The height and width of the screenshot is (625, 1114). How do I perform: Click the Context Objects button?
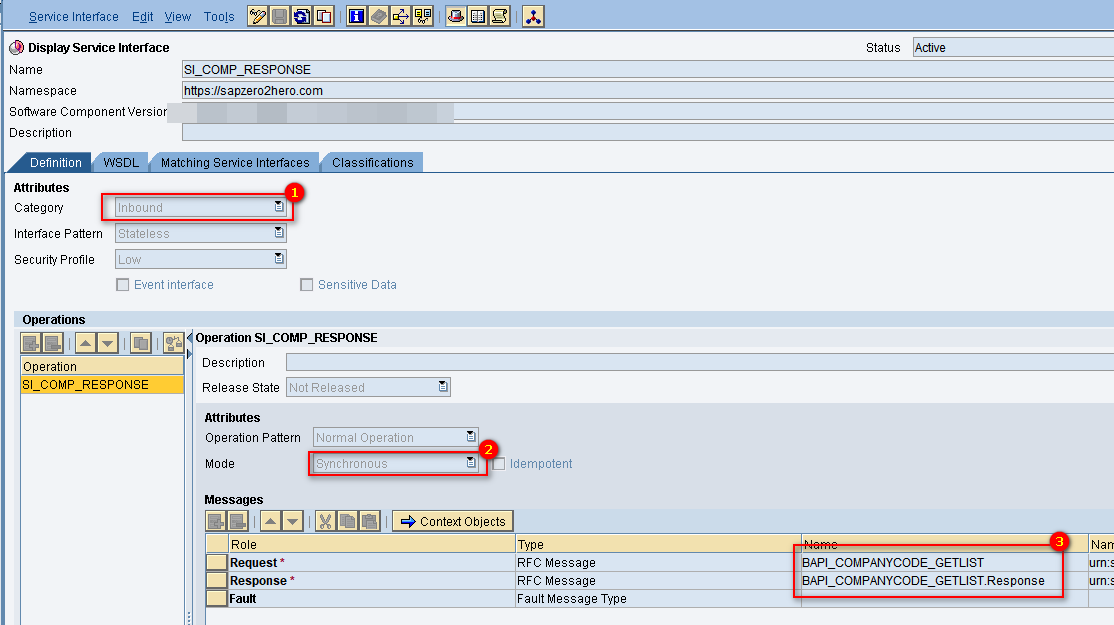click(x=453, y=521)
